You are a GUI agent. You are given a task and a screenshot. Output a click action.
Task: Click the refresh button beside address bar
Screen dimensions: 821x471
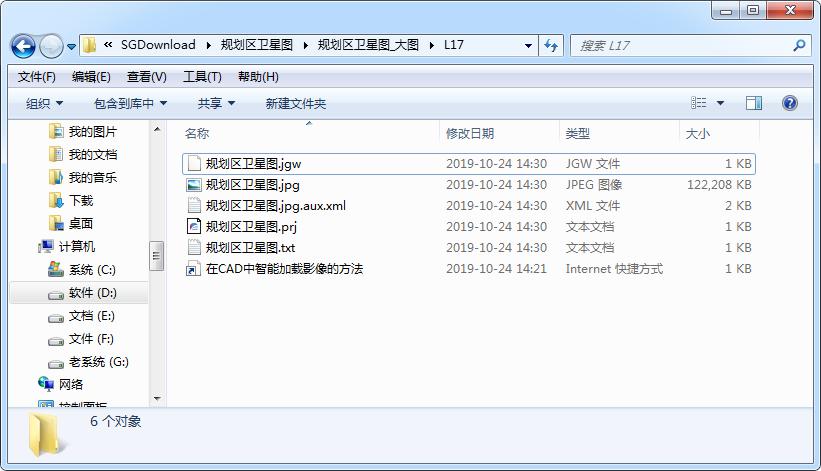[551, 45]
